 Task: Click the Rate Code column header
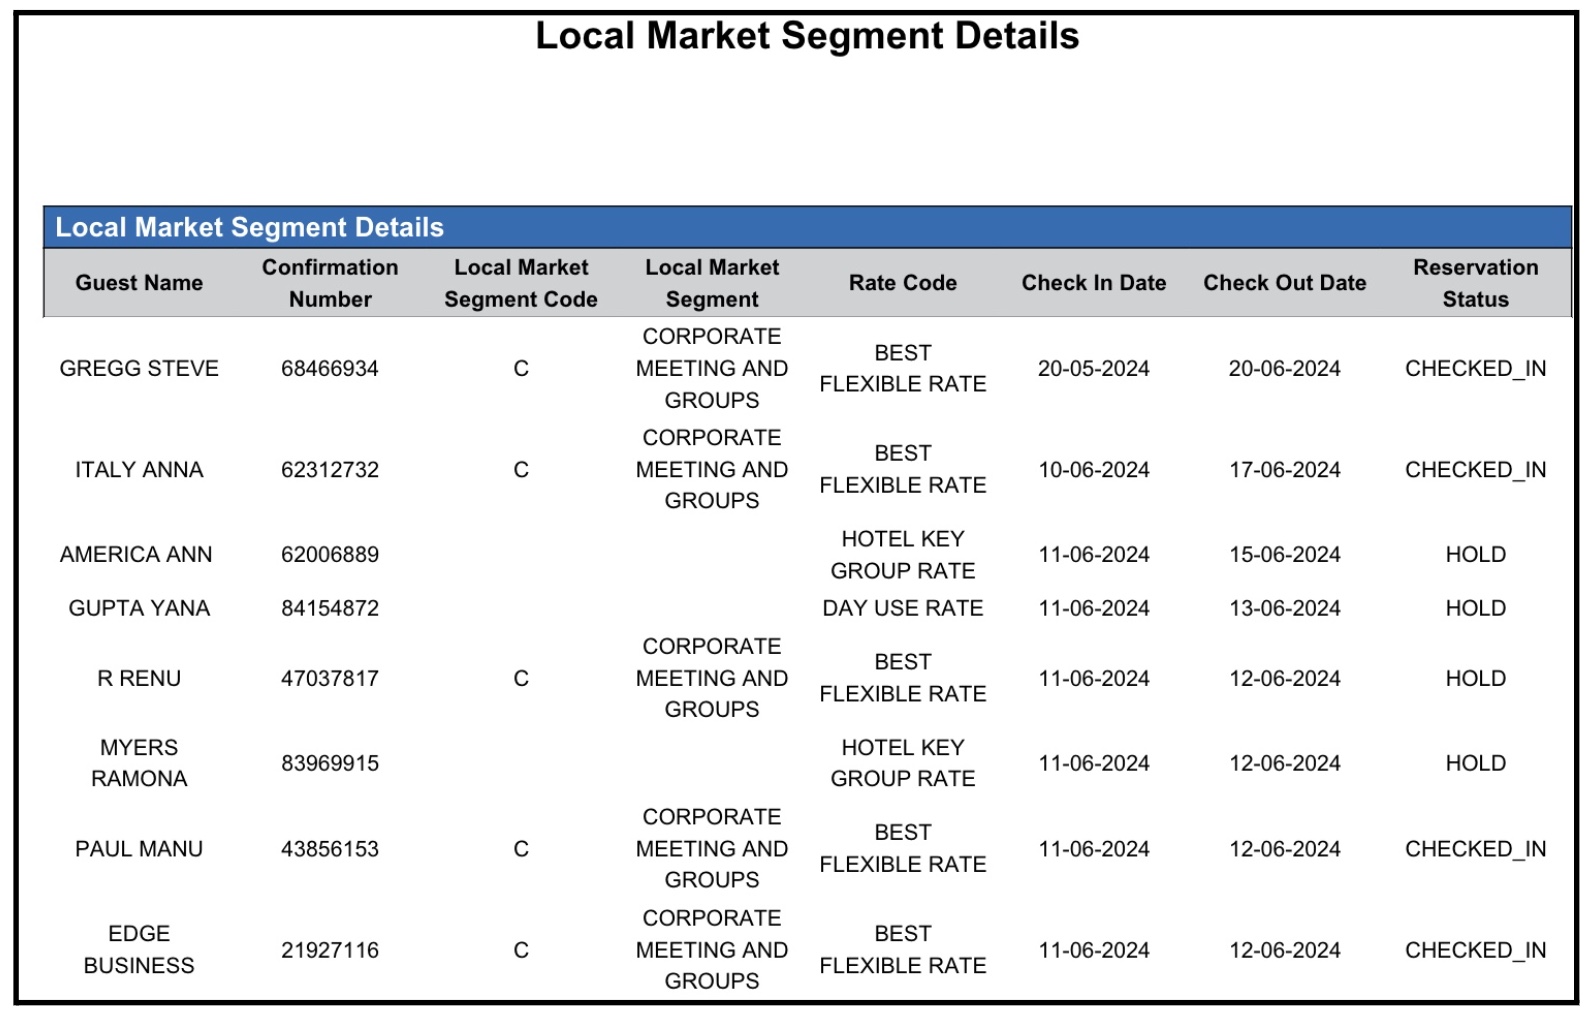click(x=902, y=283)
